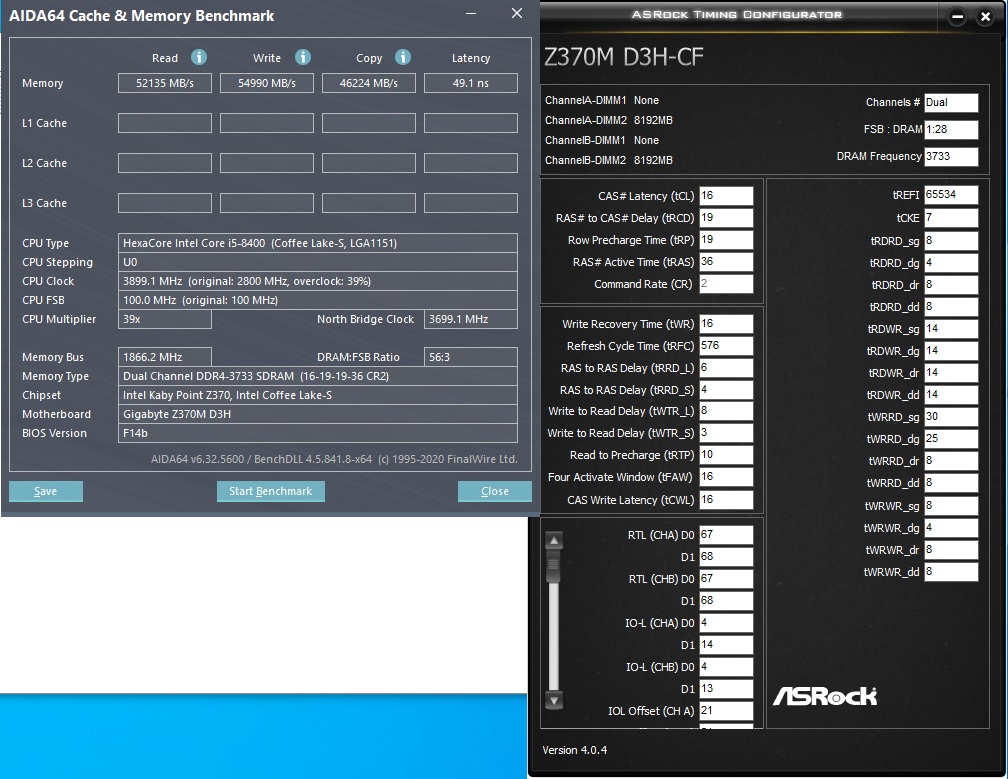This screenshot has height=779, width=1008.
Task: Click the Write info icon in AIDA64
Action: 303,57
